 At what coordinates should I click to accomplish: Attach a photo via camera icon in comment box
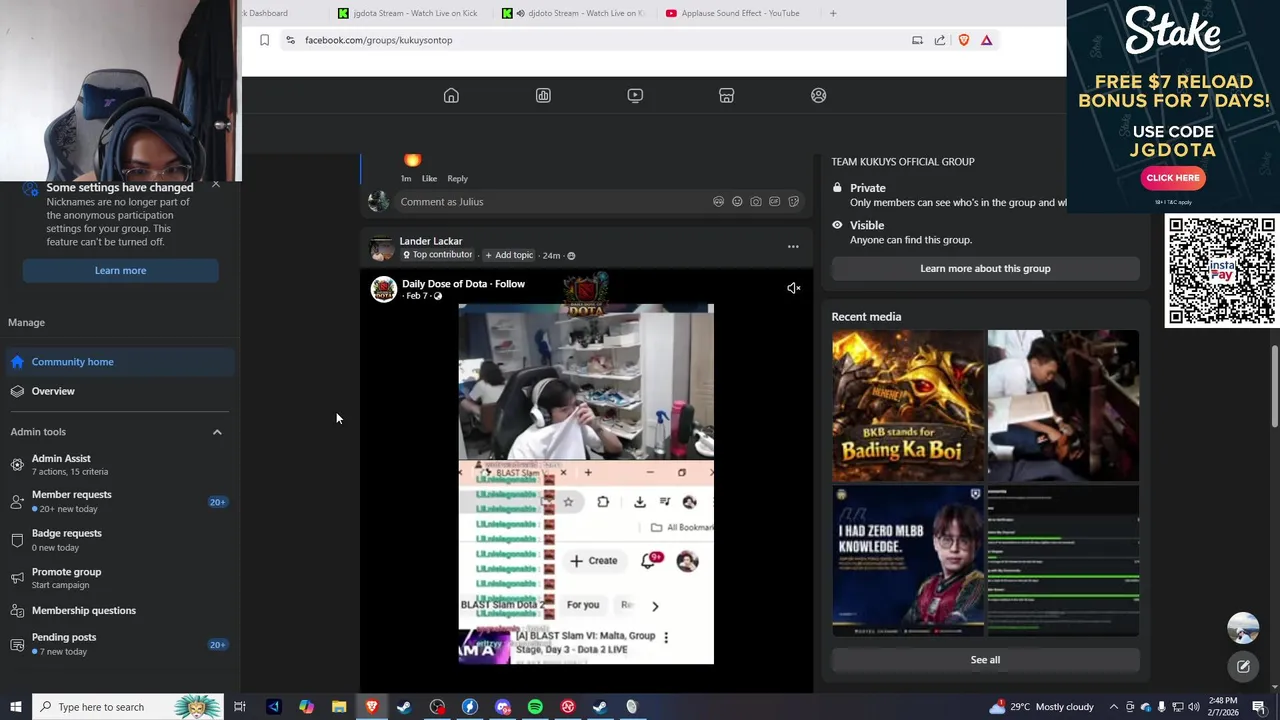pos(756,202)
